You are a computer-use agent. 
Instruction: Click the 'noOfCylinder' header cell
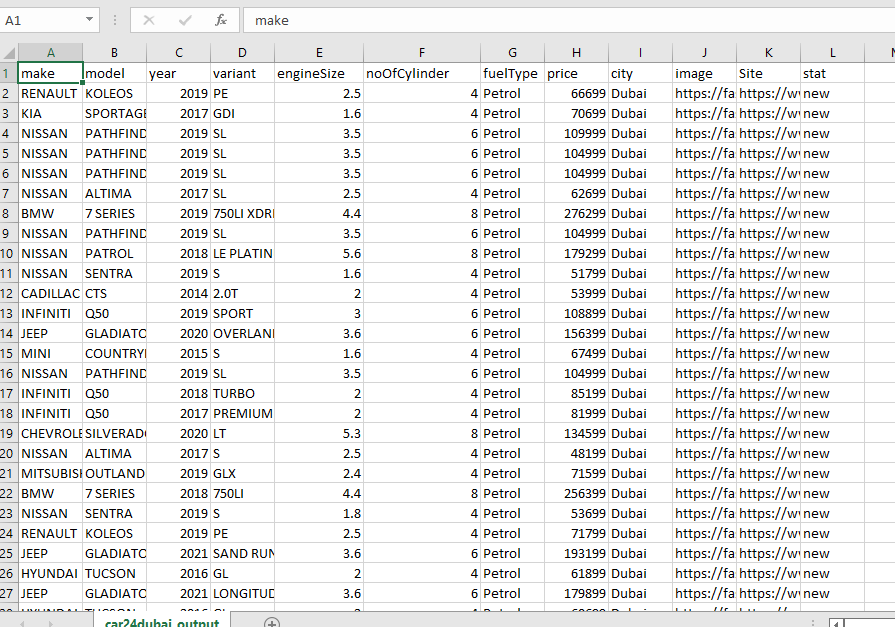[x=422, y=73]
